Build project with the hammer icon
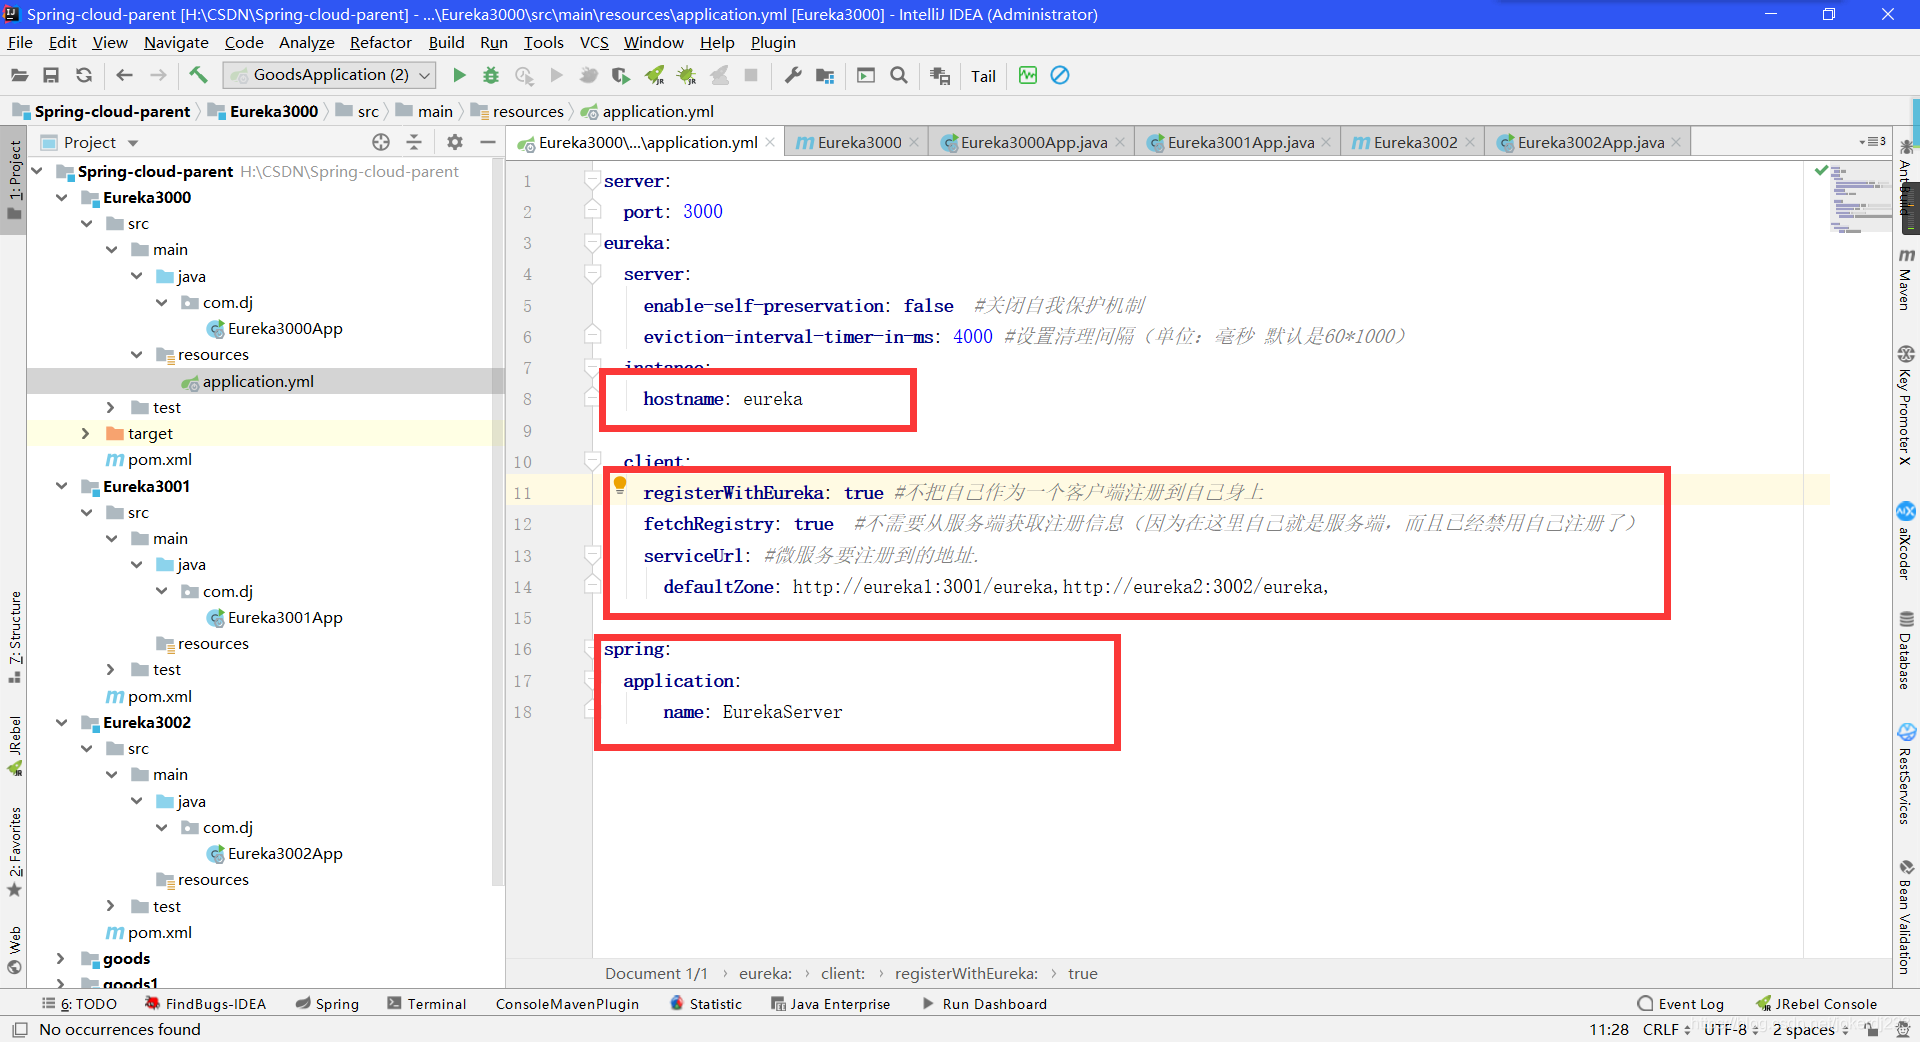Viewport: 1920px width, 1042px height. coord(198,75)
